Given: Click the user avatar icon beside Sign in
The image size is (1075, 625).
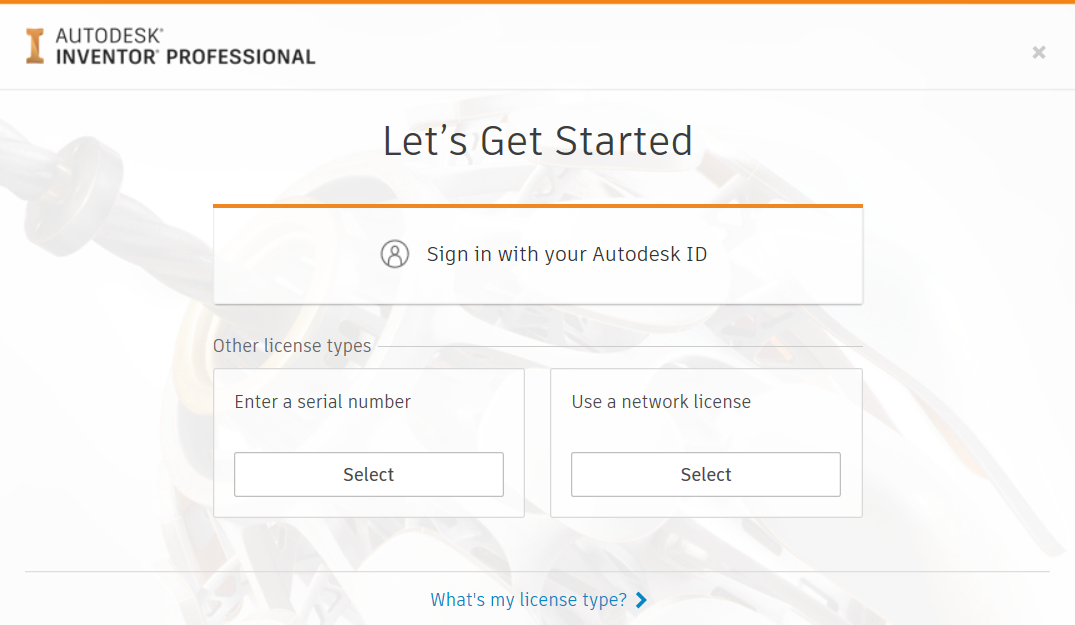Looking at the screenshot, I should coord(395,254).
